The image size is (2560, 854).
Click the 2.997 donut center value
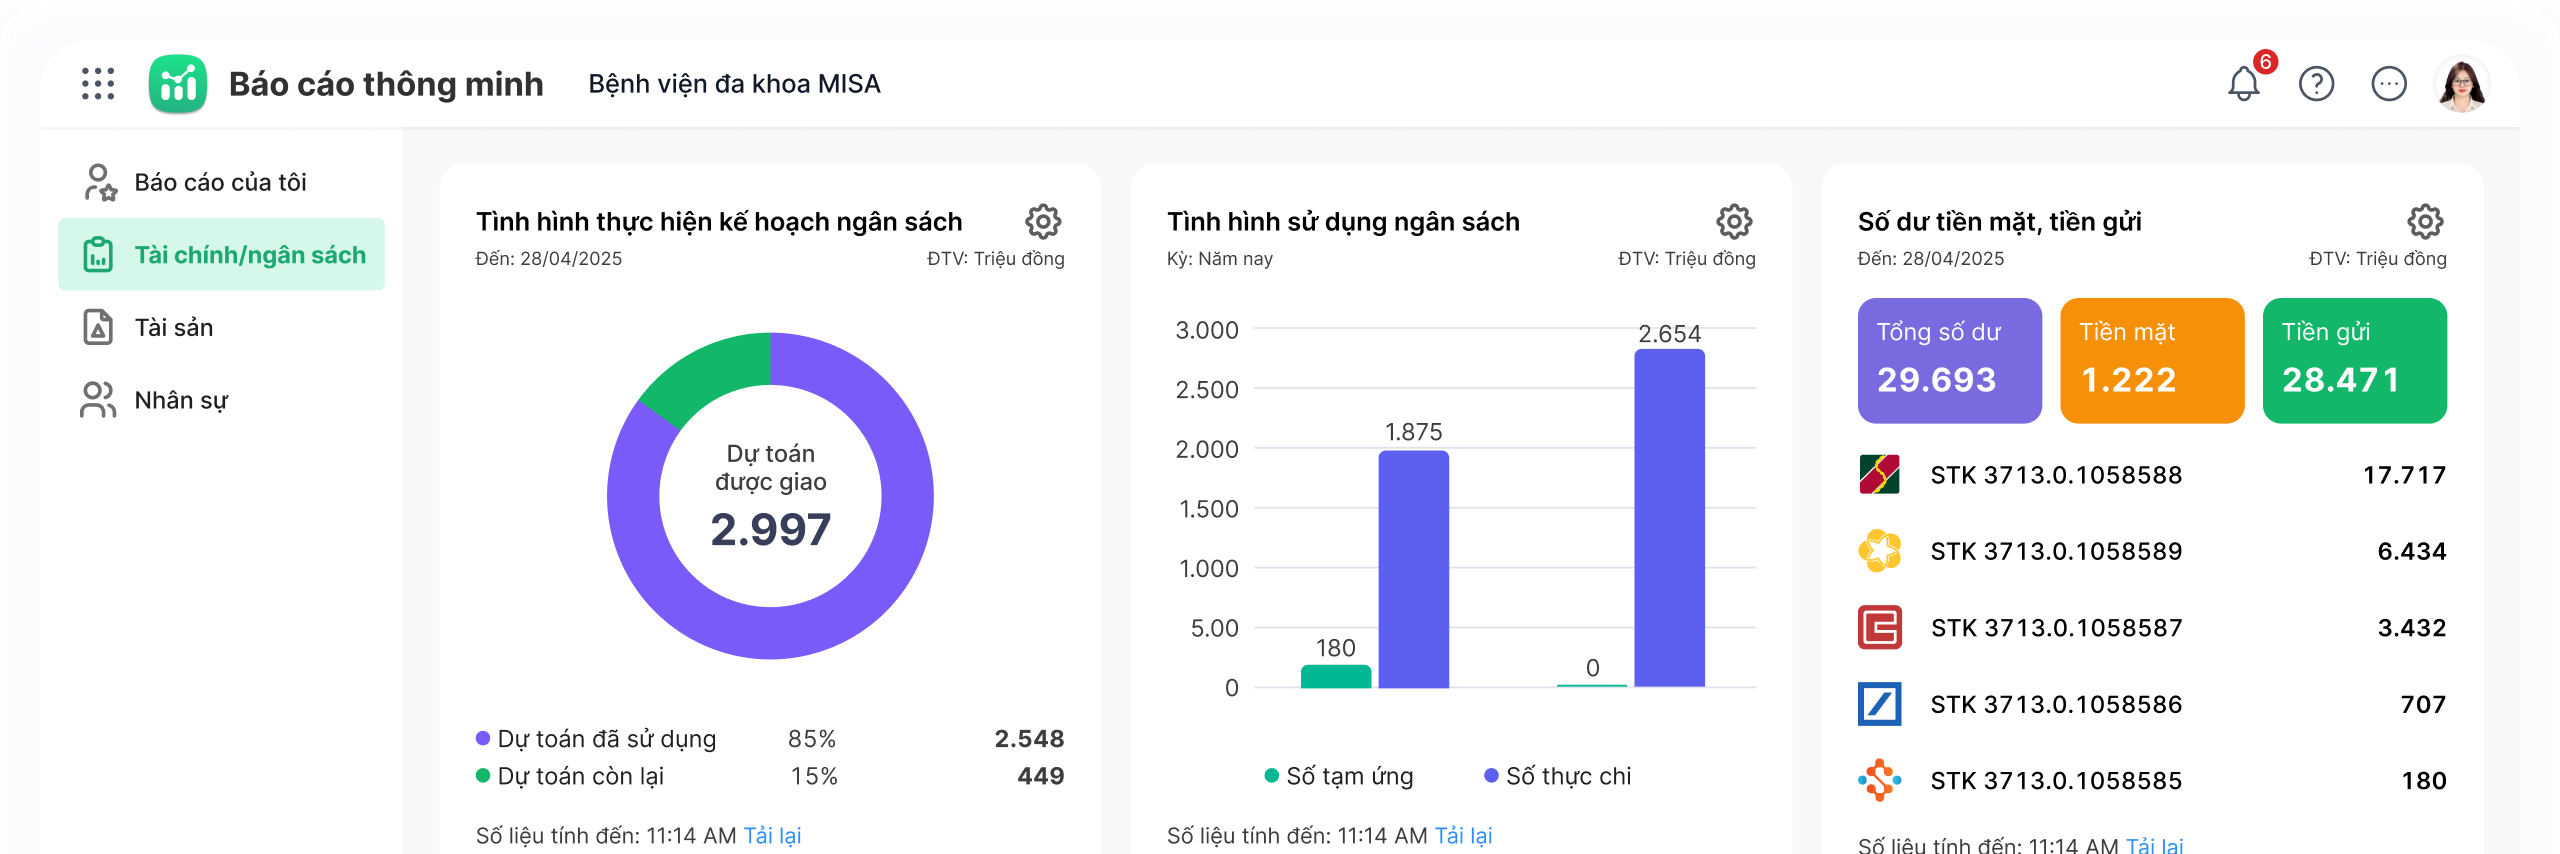(x=771, y=529)
